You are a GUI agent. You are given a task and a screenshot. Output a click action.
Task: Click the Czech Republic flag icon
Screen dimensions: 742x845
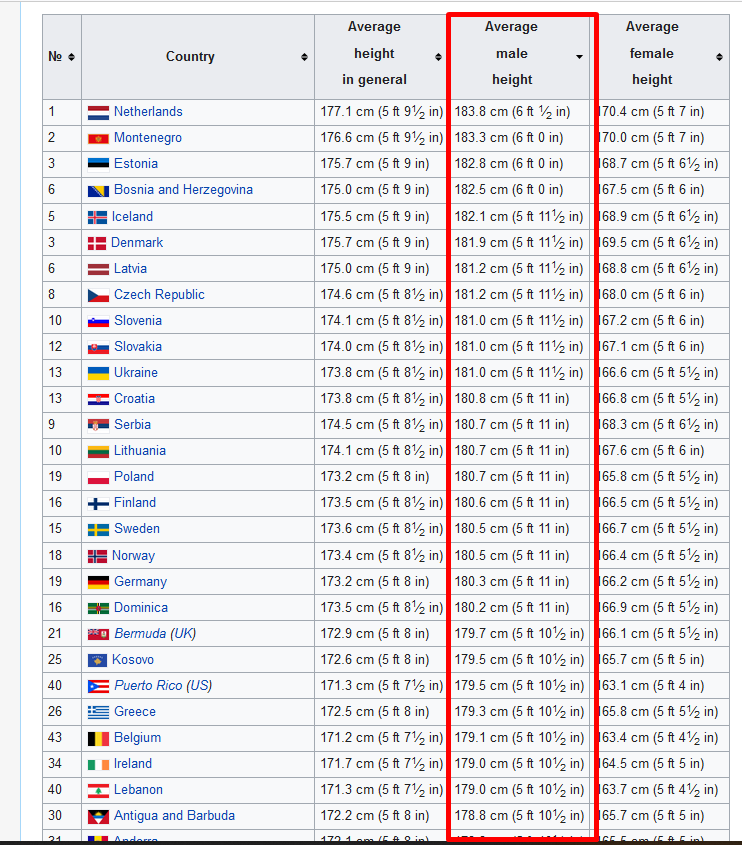pyautogui.click(x=98, y=295)
